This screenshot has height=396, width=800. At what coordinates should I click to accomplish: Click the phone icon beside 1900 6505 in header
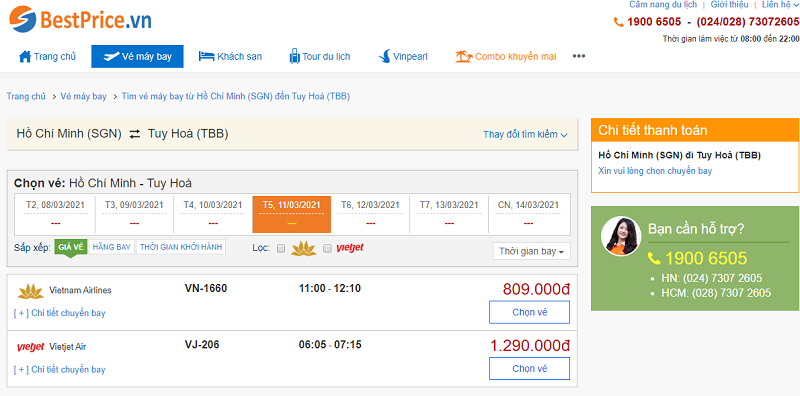pos(618,22)
